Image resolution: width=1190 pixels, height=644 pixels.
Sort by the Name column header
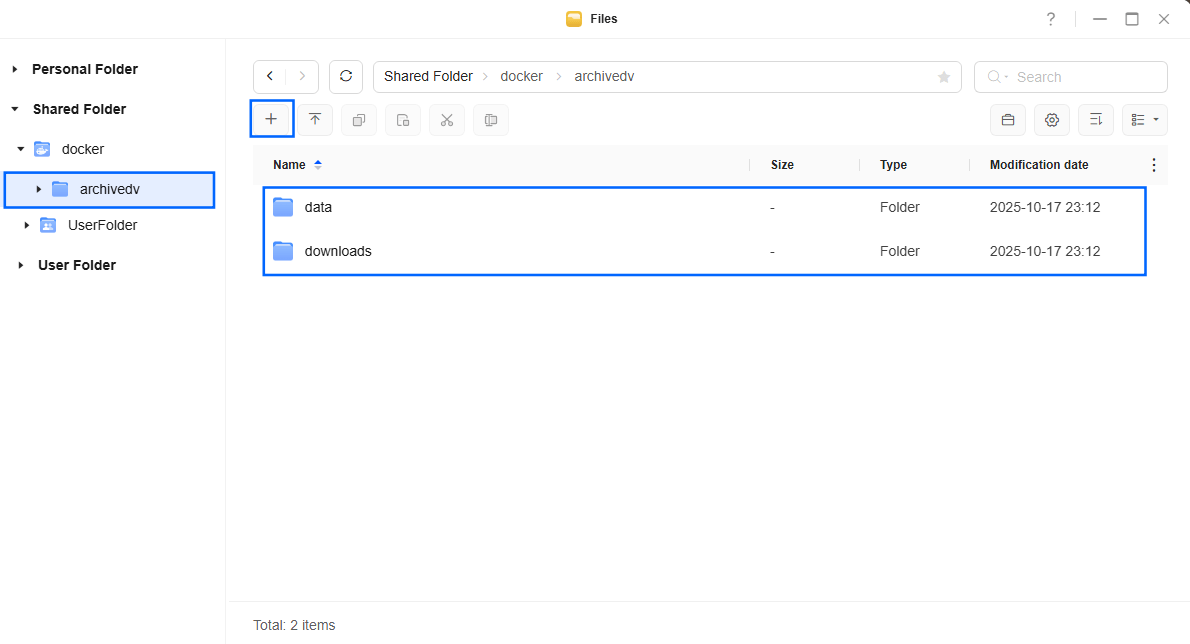click(x=289, y=165)
